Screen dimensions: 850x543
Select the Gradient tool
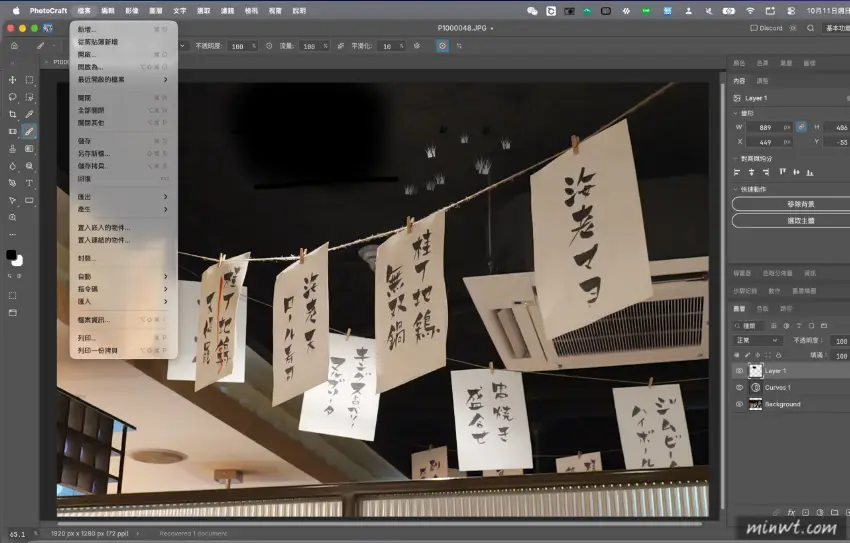(29, 148)
